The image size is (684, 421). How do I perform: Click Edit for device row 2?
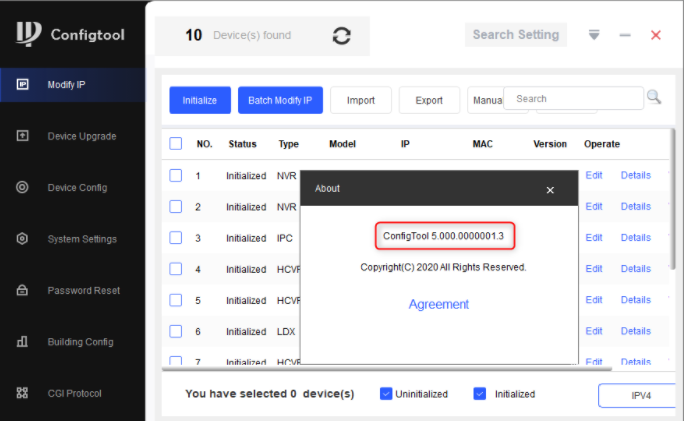coord(594,206)
